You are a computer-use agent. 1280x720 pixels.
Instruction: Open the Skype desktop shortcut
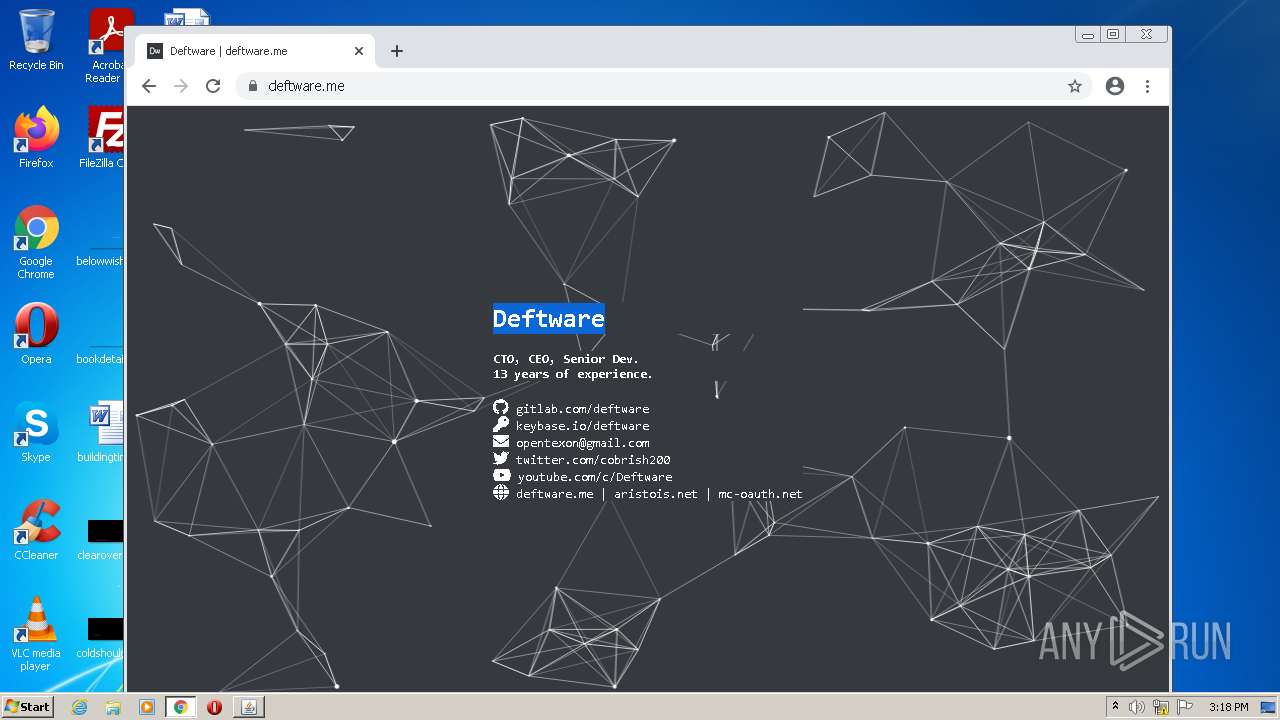pos(36,432)
